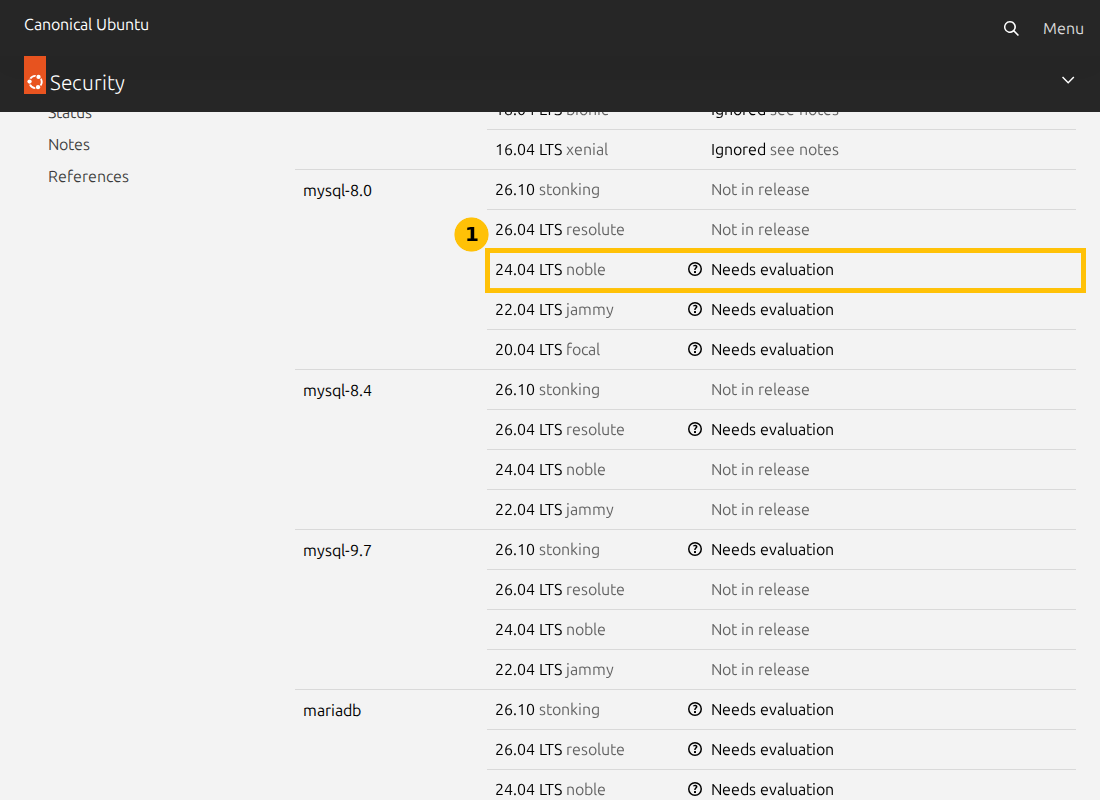Click 'Needs evaluation' text for mariadb 26.04 resolute
This screenshot has height=800, width=1100.
click(772, 749)
